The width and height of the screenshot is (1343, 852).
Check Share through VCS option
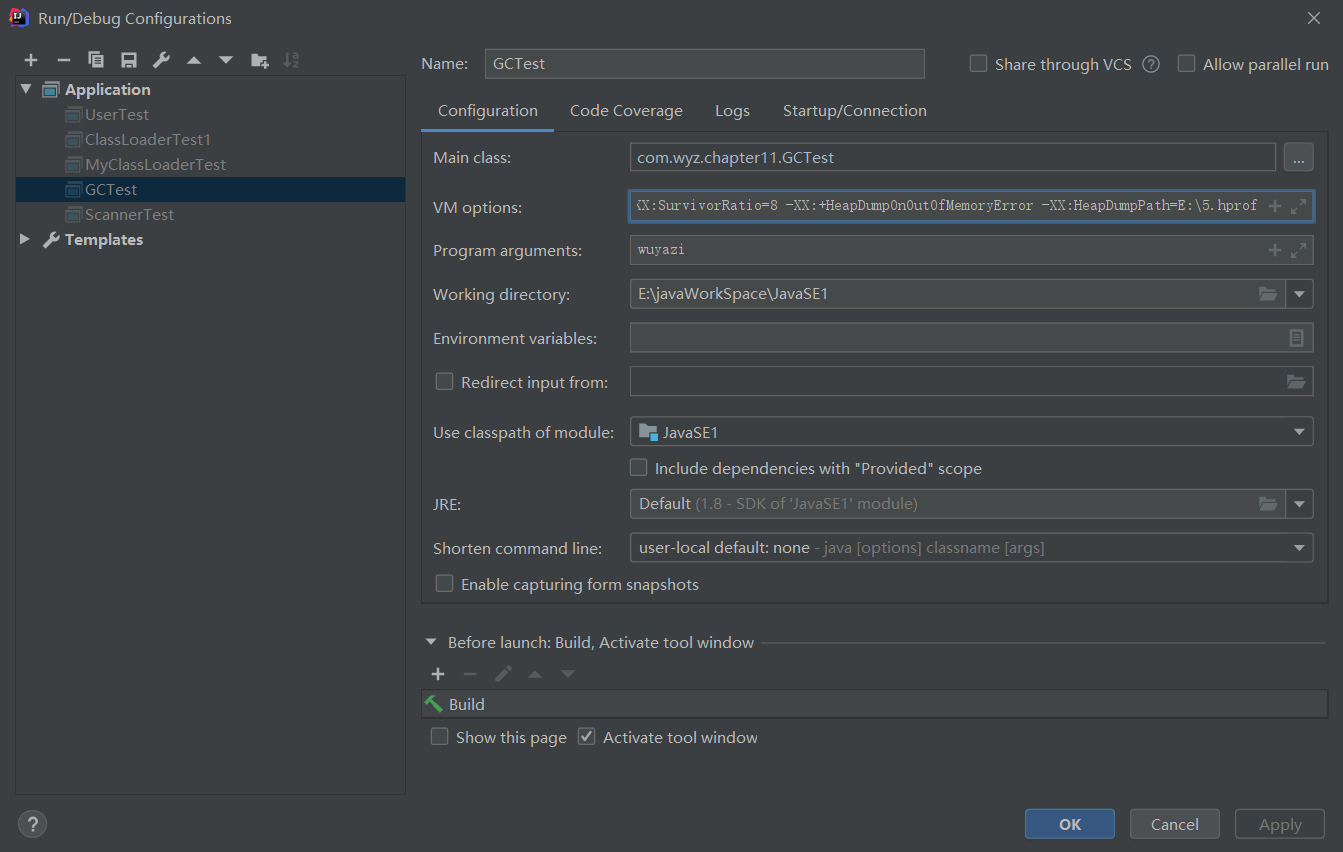(979, 64)
